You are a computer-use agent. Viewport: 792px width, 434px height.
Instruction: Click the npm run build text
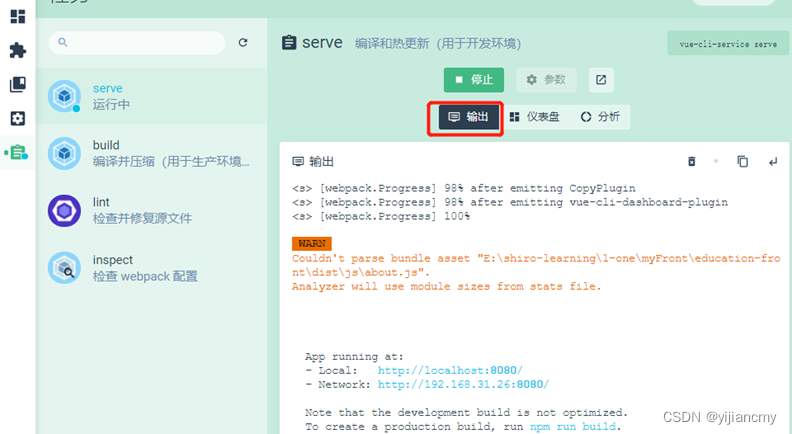pyautogui.click(x=573, y=426)
